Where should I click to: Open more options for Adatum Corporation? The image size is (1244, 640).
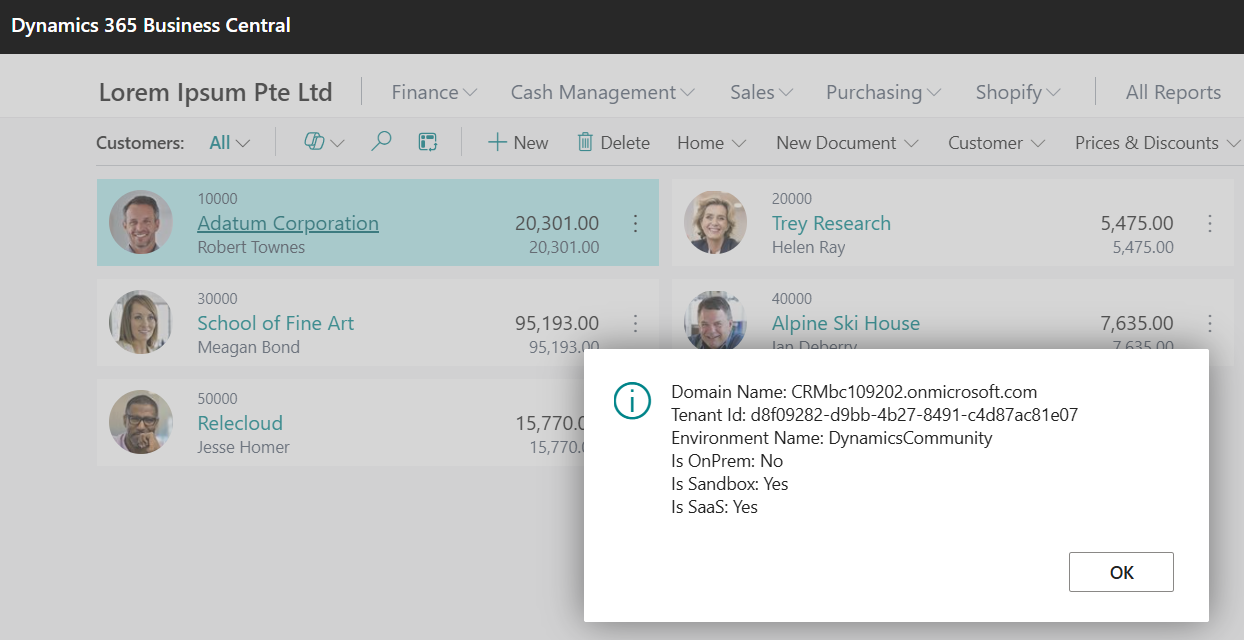pos(635,223)
